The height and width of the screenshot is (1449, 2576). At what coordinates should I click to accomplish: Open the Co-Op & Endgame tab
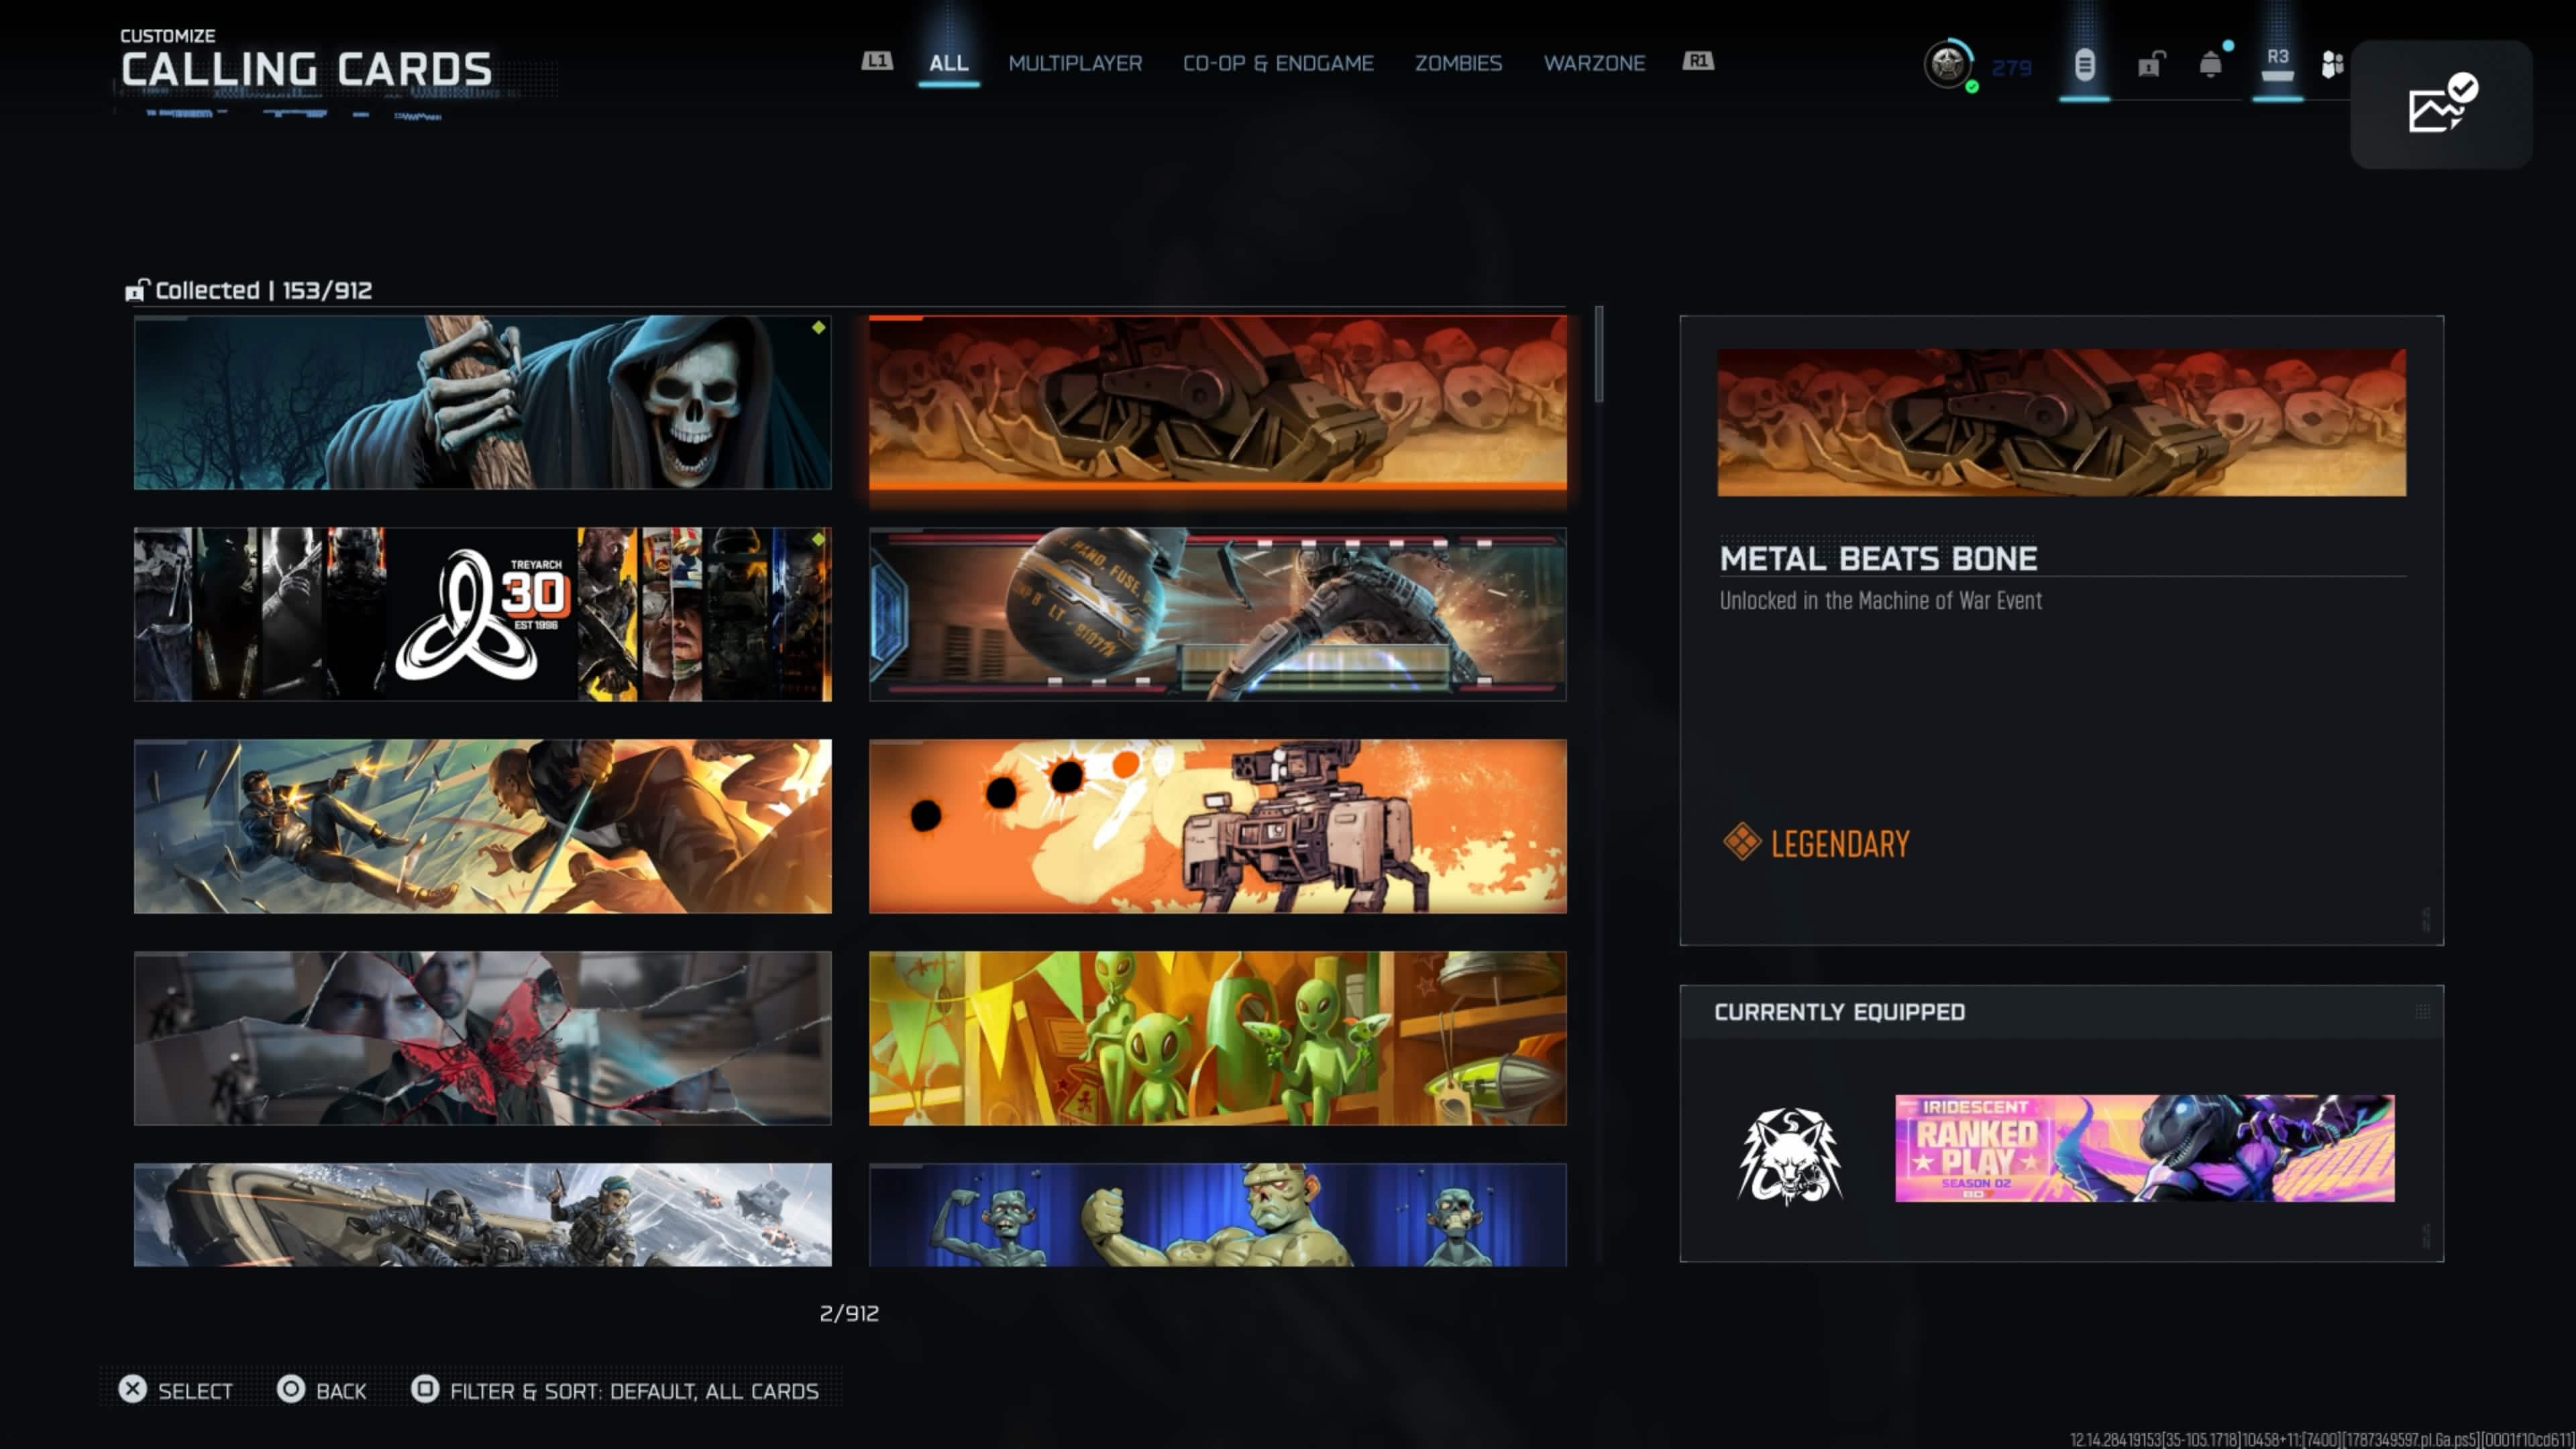point(1278,63)
